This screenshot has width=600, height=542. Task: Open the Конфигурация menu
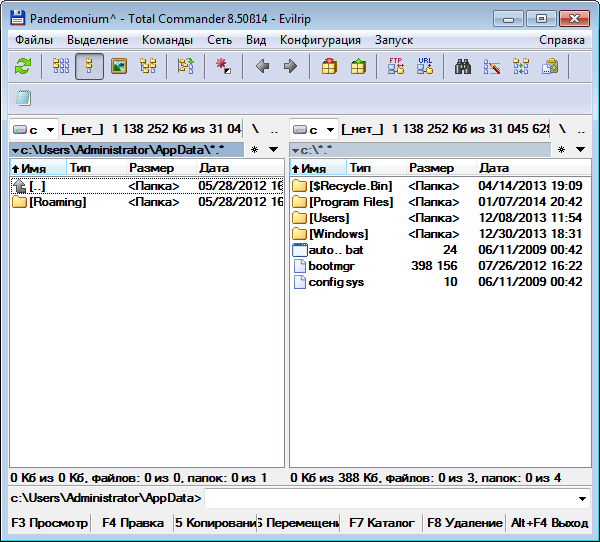(x=320, y=40)
